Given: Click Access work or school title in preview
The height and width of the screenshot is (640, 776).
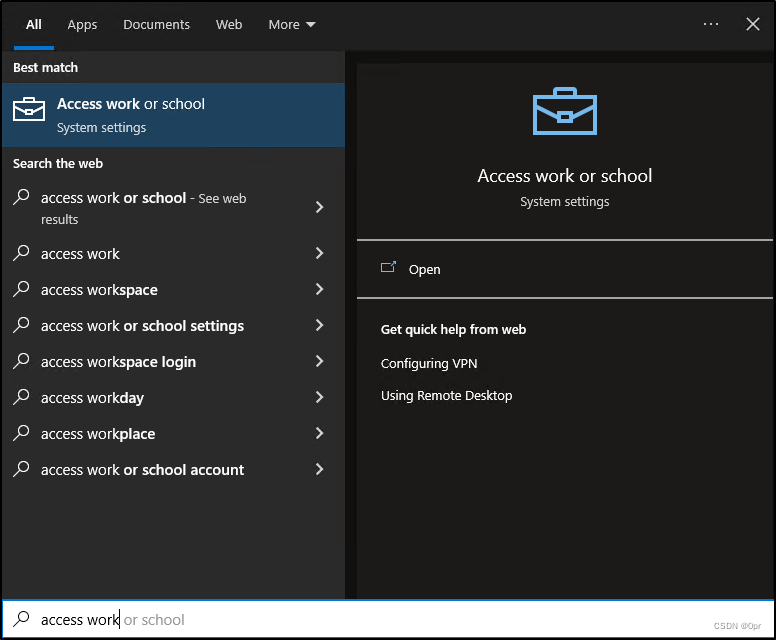Looking at the screenshot, I should point(565,176).
